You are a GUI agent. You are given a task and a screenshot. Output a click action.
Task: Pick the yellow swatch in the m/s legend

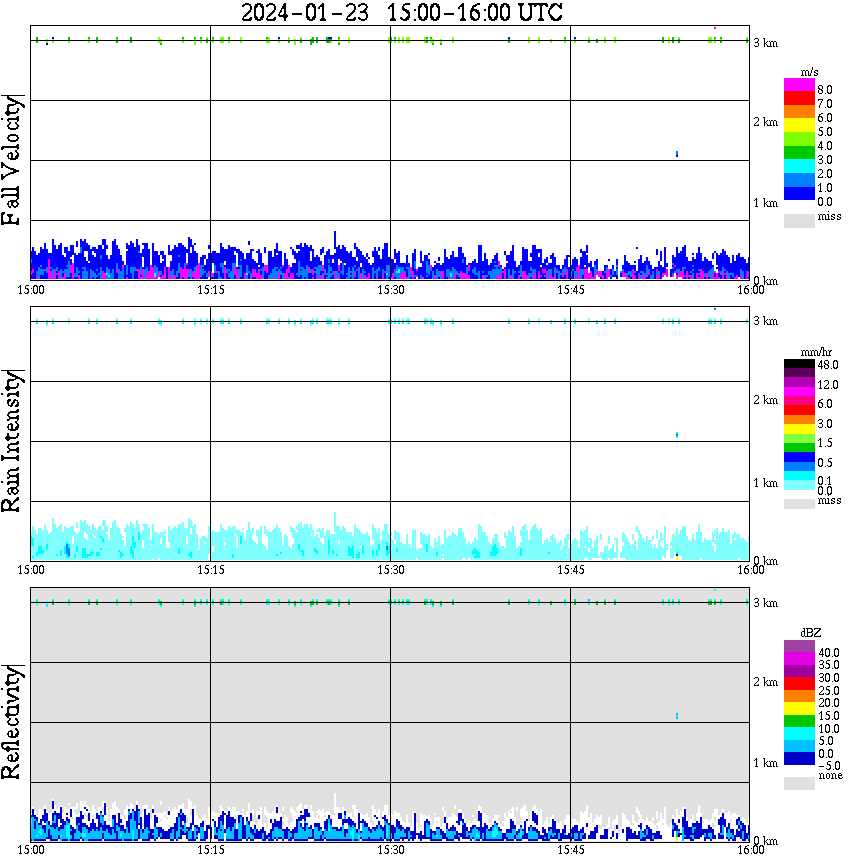799,126
